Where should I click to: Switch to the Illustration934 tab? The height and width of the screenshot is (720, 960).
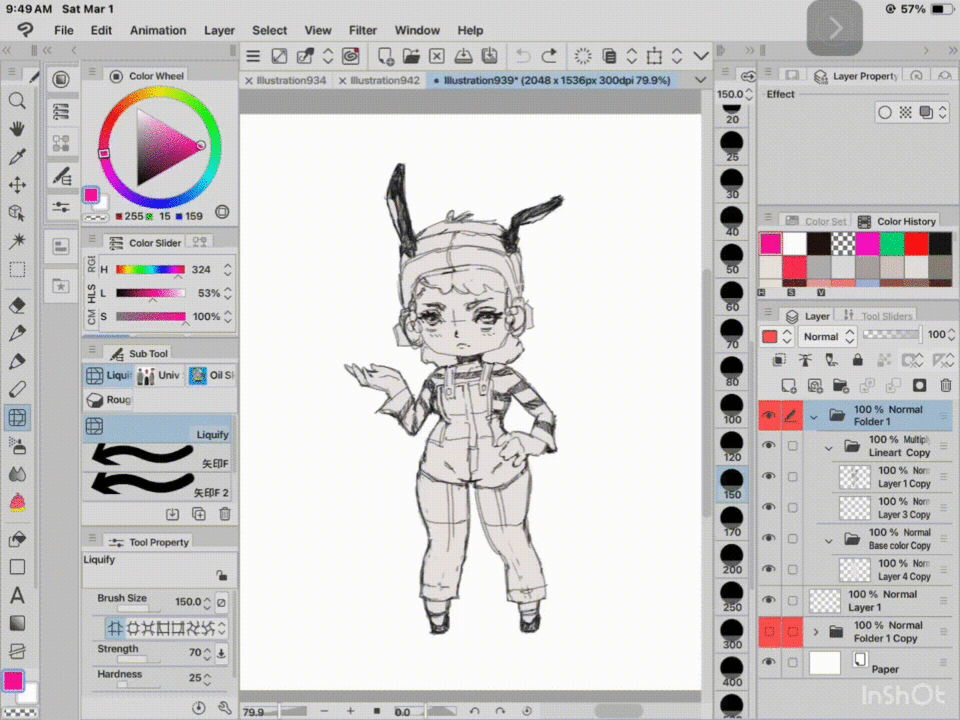[x=291, y=80]
